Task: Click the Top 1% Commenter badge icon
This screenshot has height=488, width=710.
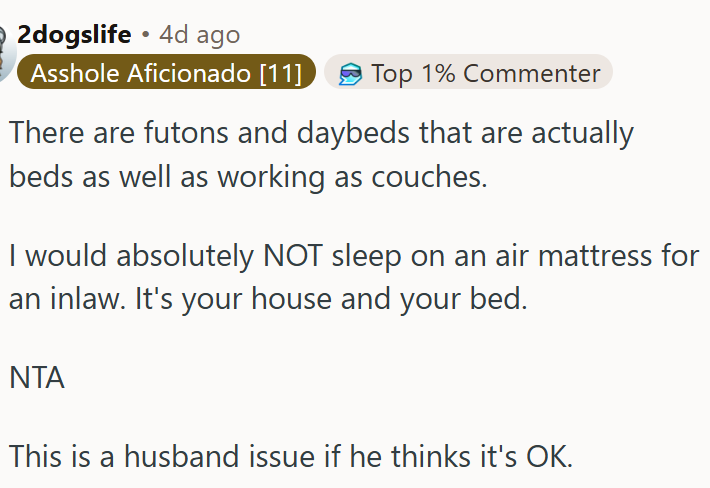Action: coord(350,73)
